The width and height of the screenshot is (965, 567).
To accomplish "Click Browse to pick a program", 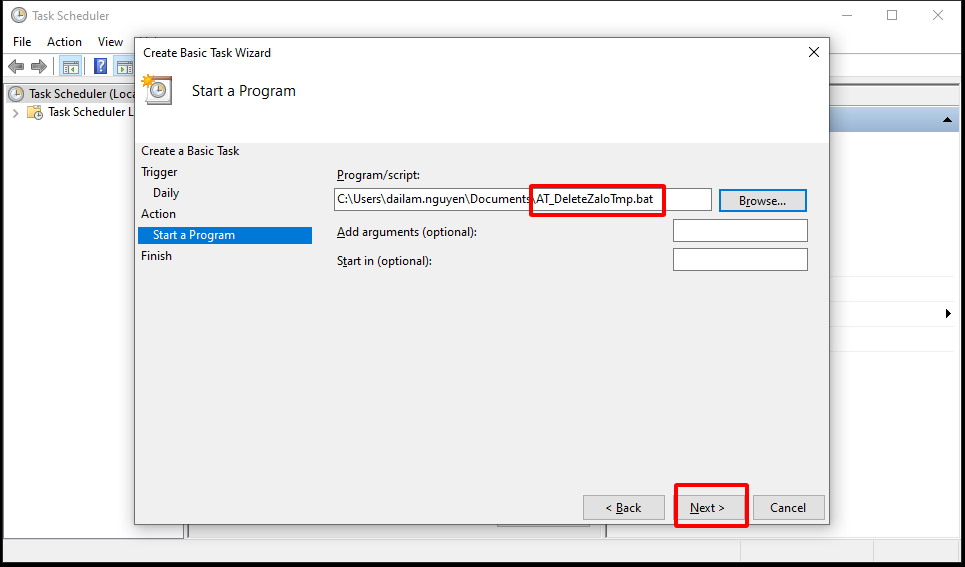I will [762, 201].
